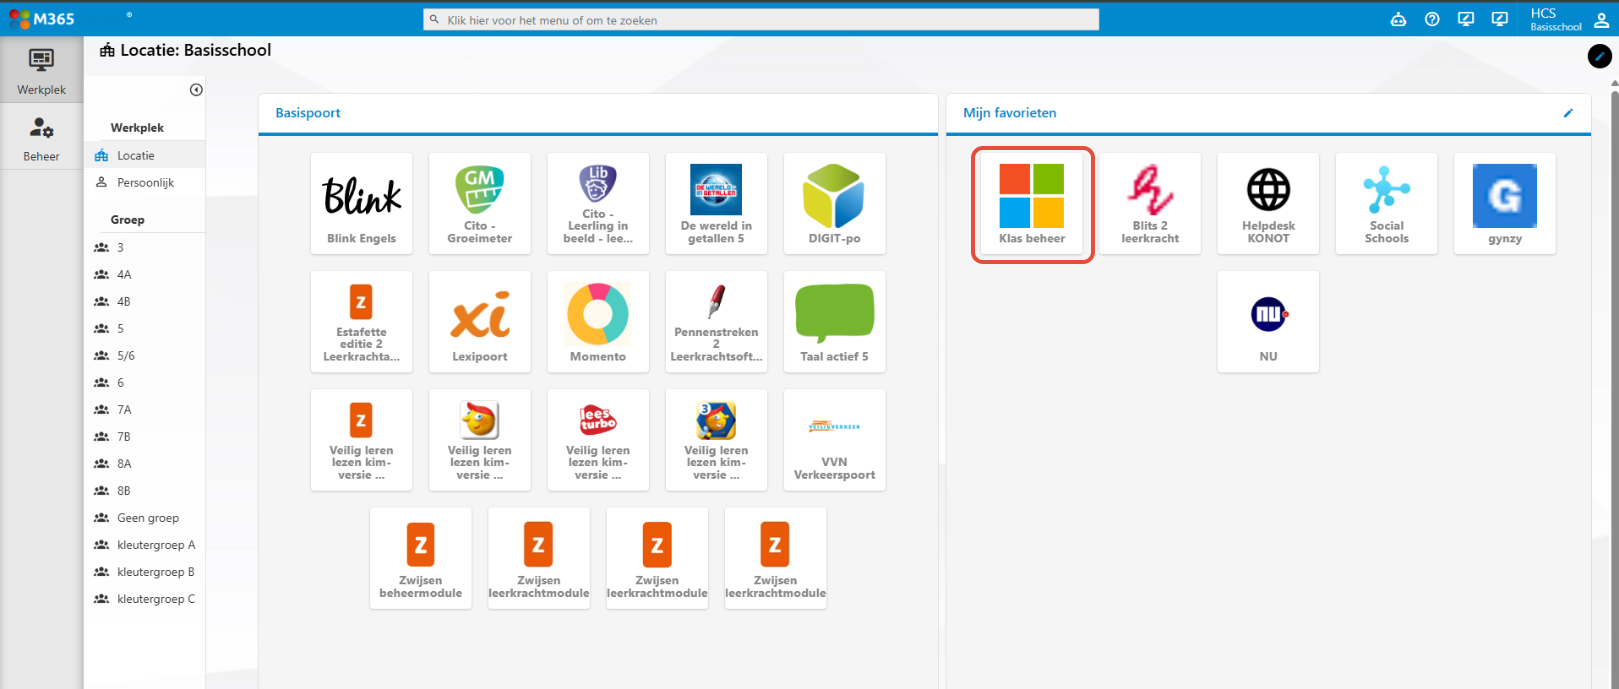Open Helpdesk KONOT favorite
1619x689 pixels.
pyautogui.click(x=1268, y=203)
